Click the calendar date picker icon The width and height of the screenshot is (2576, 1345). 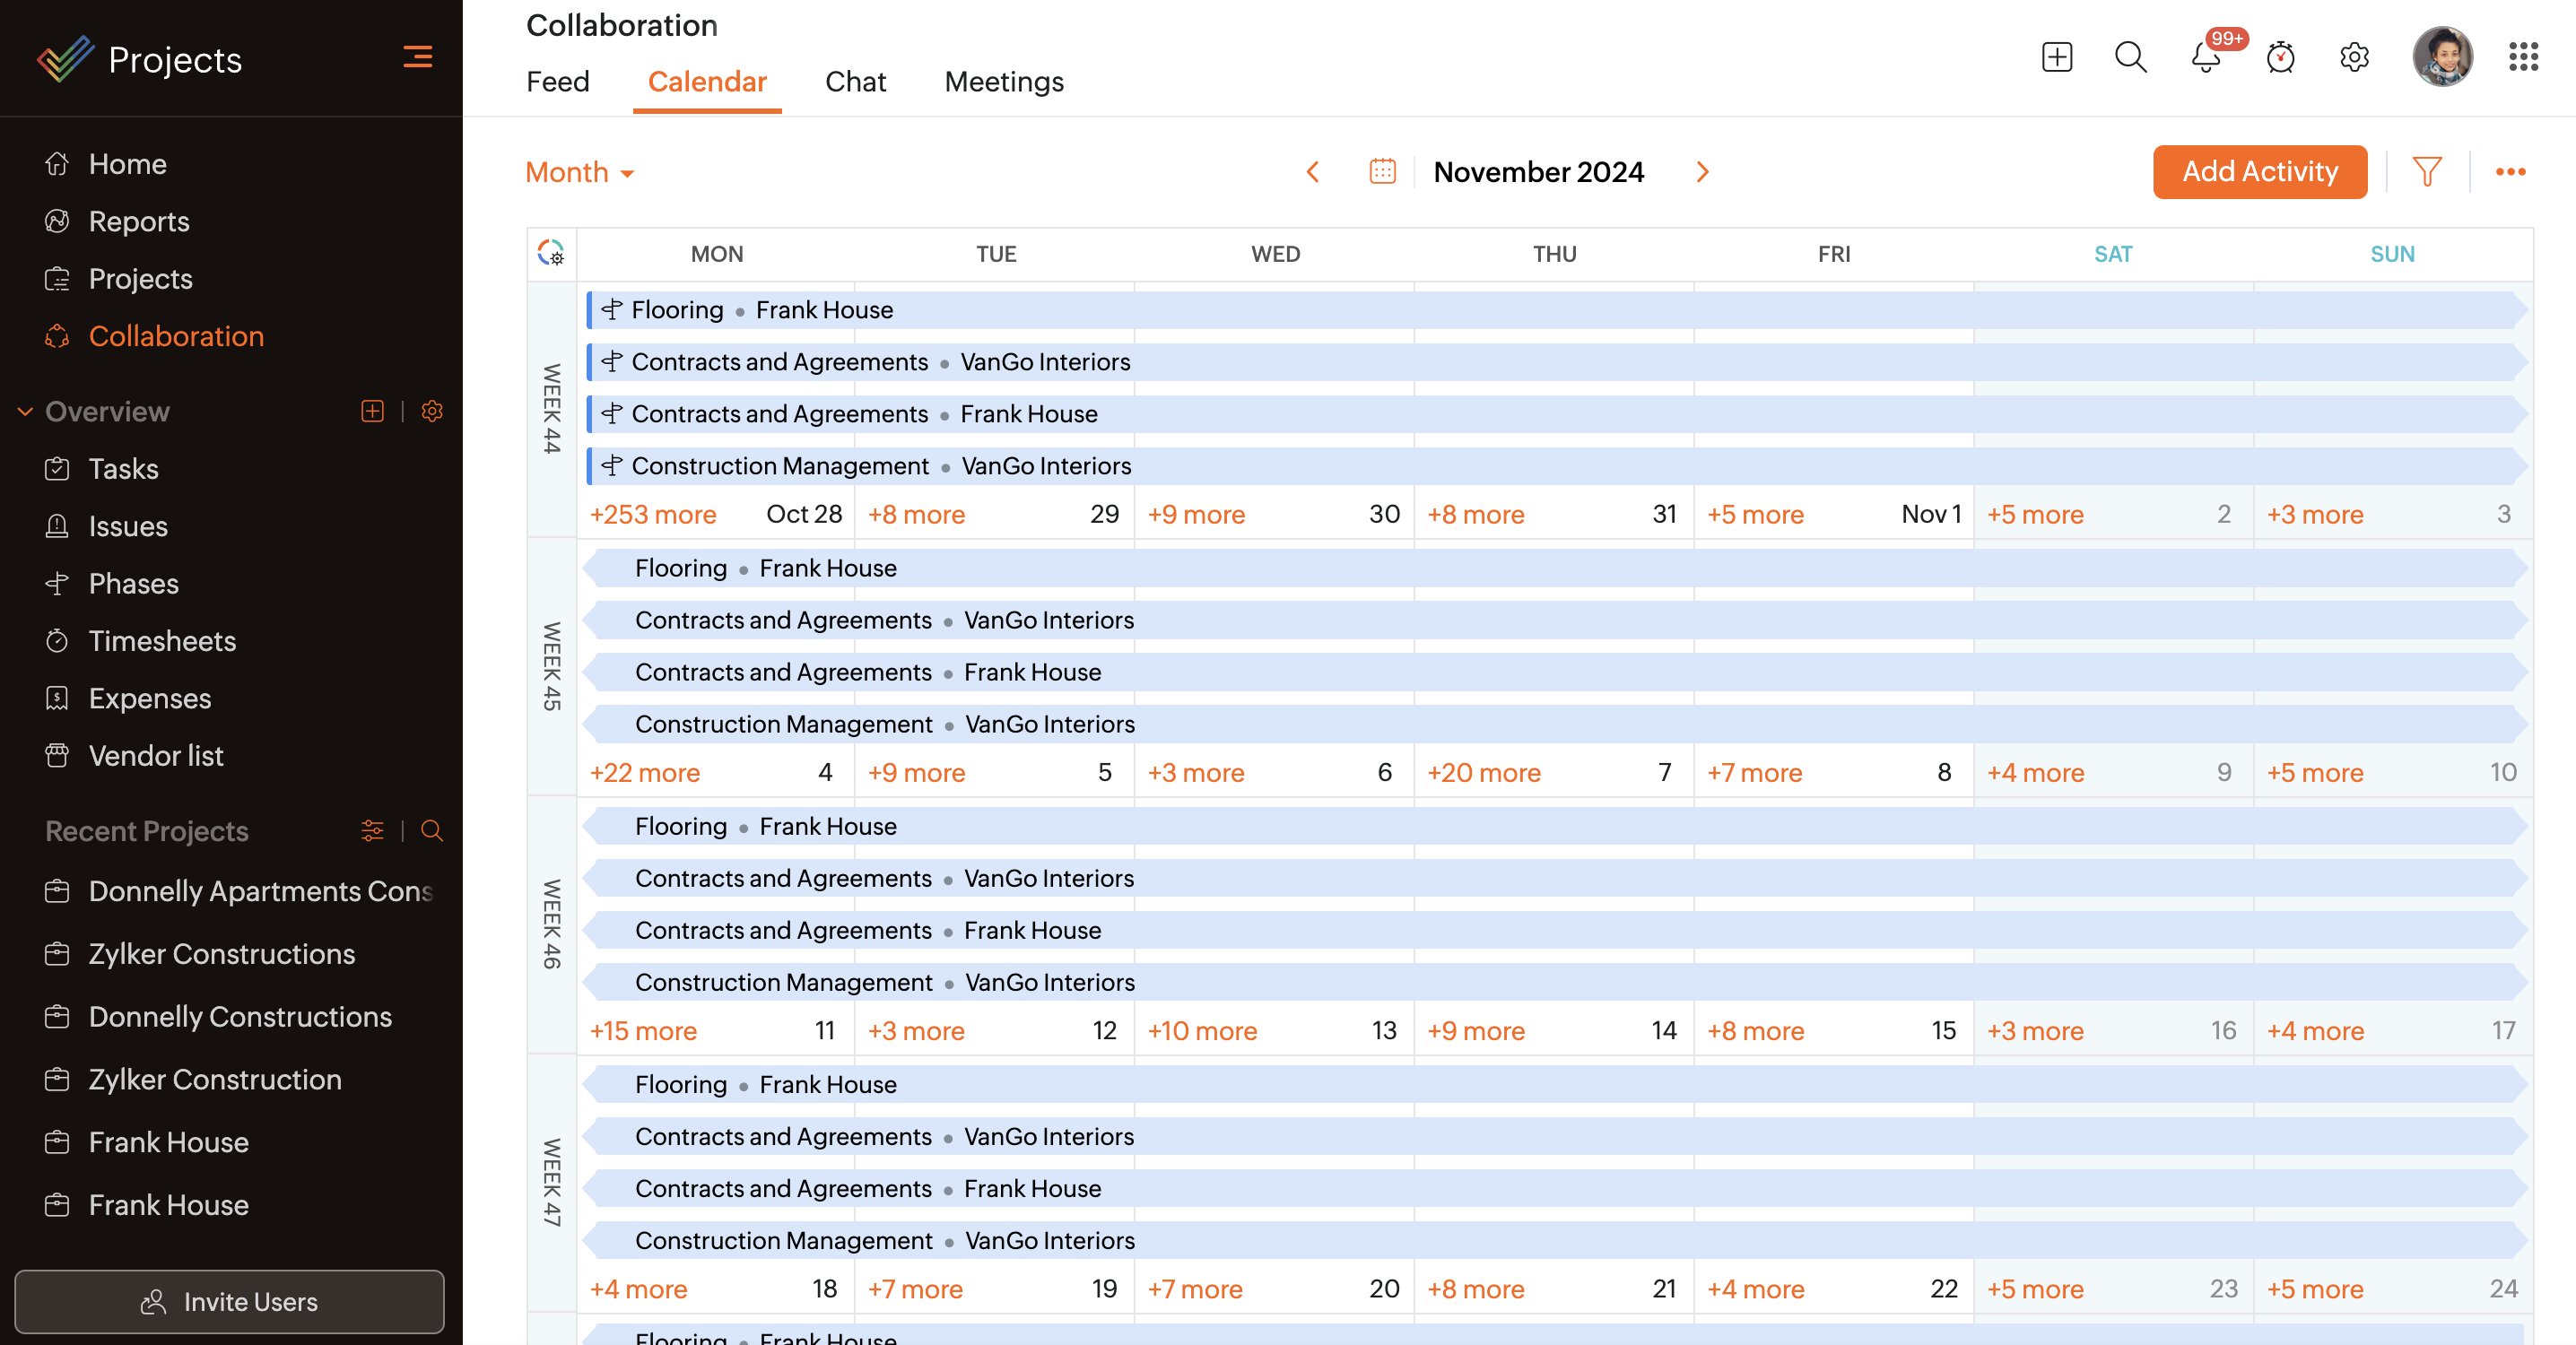[x=1382, y=172]
